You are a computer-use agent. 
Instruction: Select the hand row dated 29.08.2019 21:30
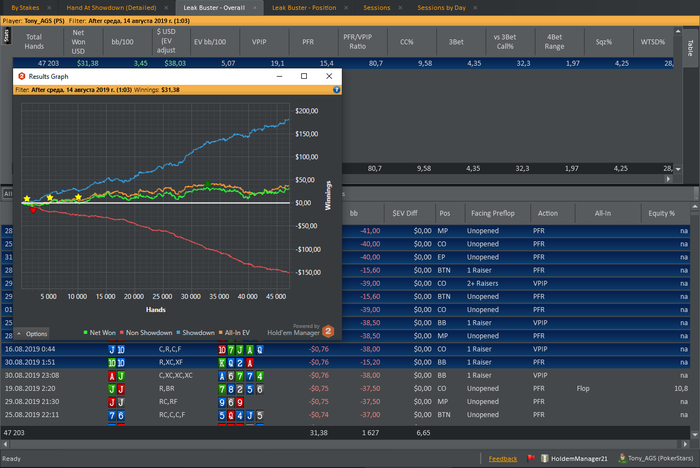click(x=346, y=401)
